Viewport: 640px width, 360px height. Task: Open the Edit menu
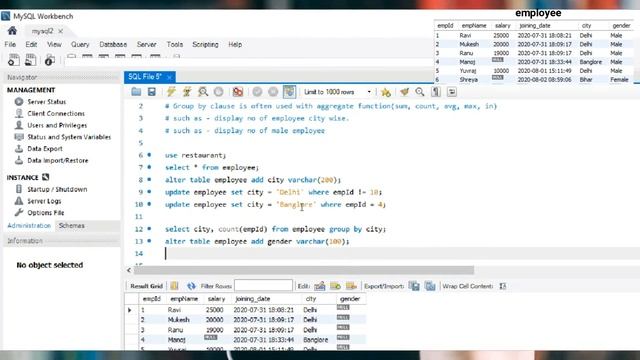pos(31,44)
